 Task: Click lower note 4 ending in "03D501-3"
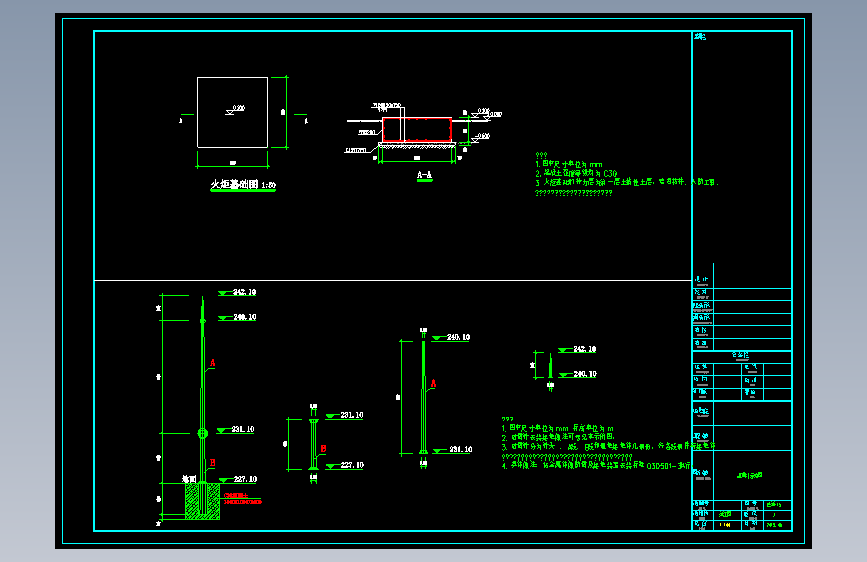596,466
